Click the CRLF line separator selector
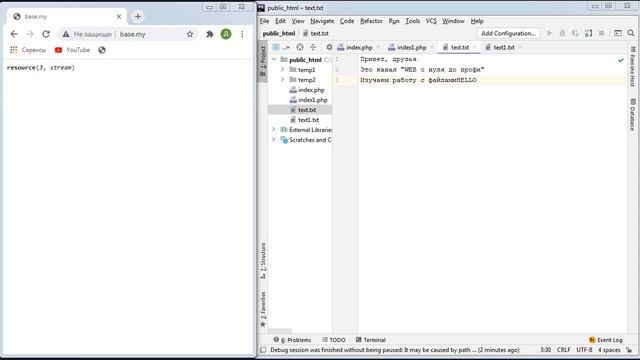 click(563, 350)
